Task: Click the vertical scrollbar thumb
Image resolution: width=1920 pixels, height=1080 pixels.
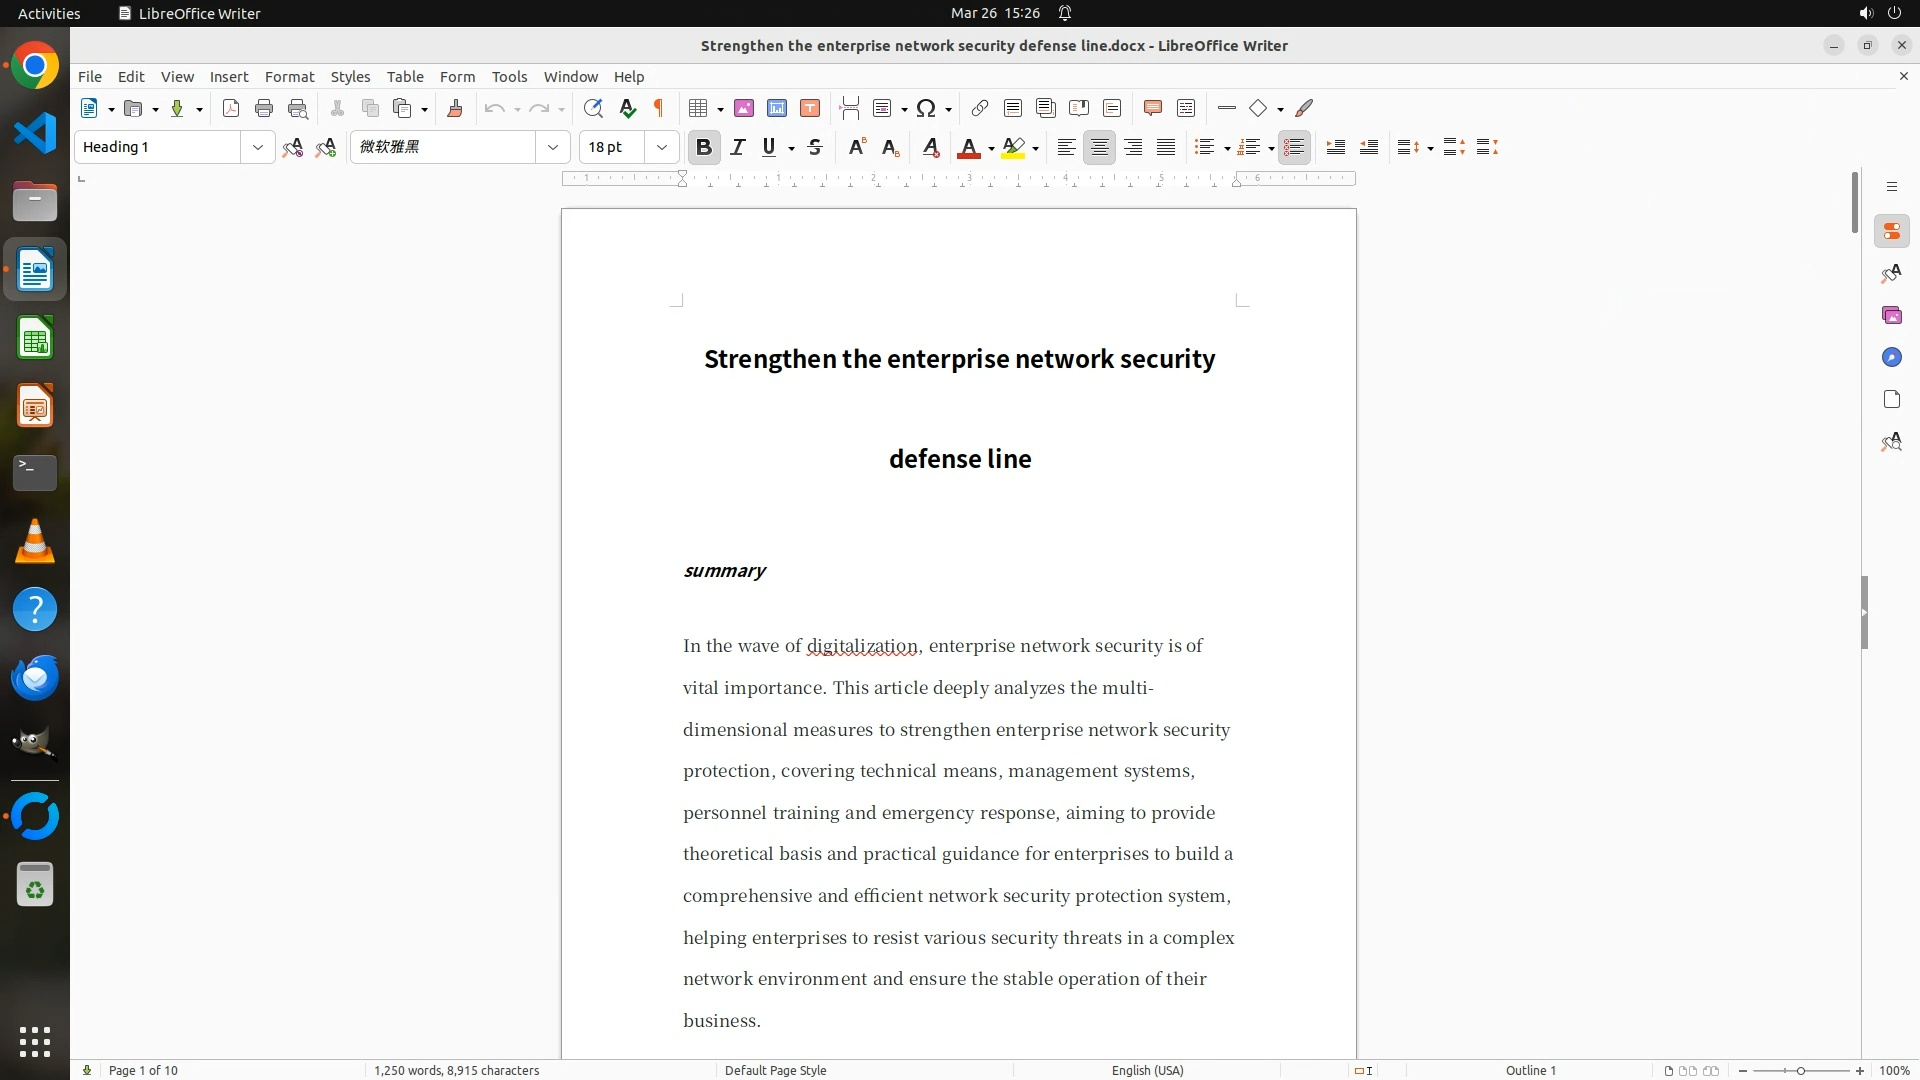Action: pyautogui.click(x=1854, y=203)
